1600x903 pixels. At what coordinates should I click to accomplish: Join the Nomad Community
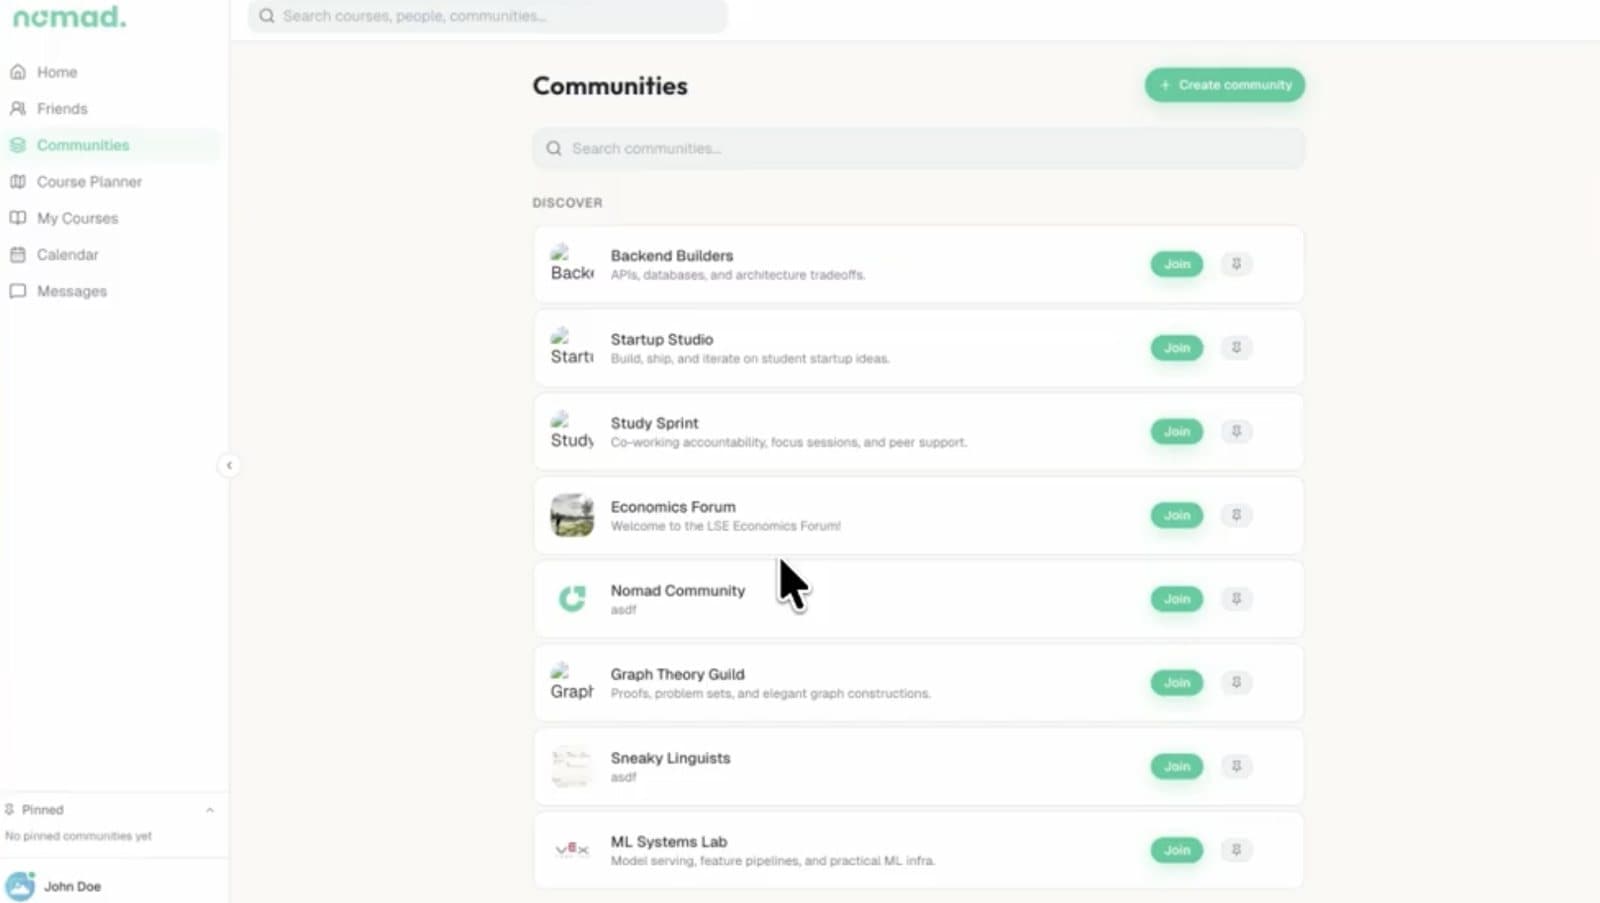coord(1177,599)
